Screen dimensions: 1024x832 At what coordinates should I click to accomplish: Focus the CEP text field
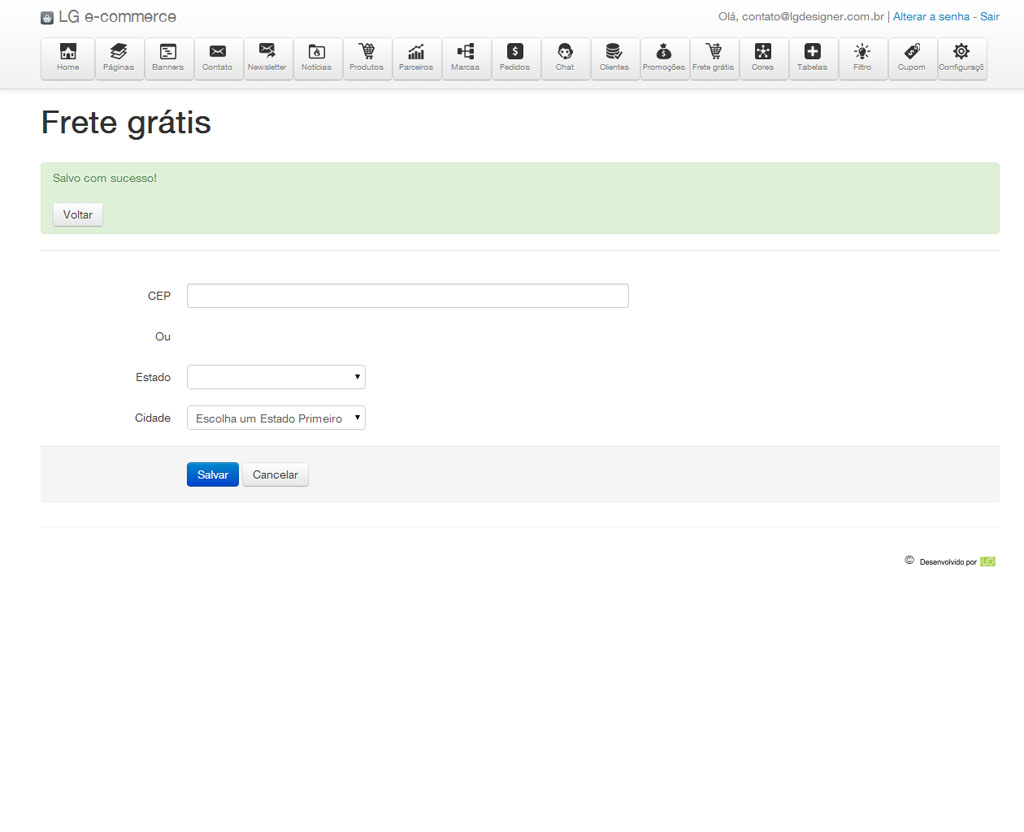(x=407, y=296)
